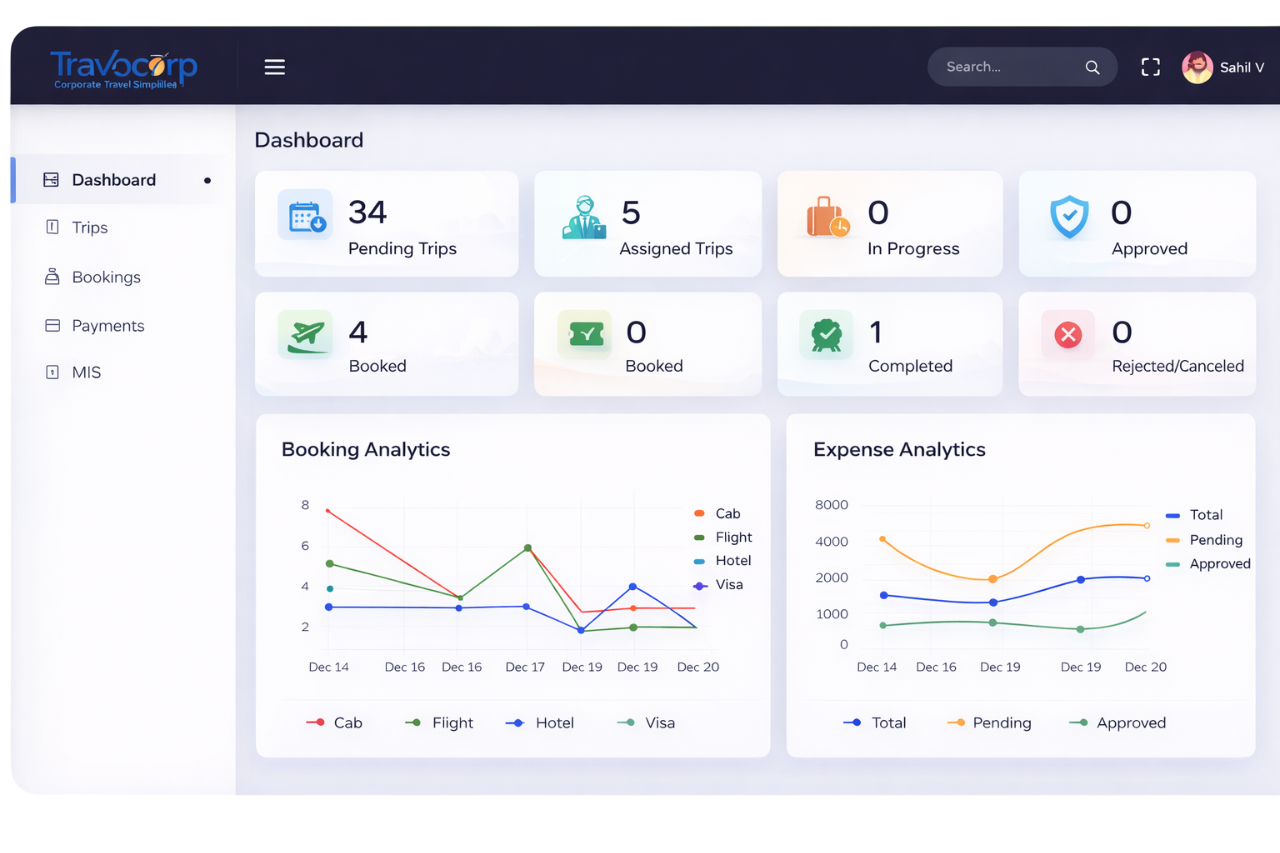Click the Pending Trips summary card

click(386, 223)
